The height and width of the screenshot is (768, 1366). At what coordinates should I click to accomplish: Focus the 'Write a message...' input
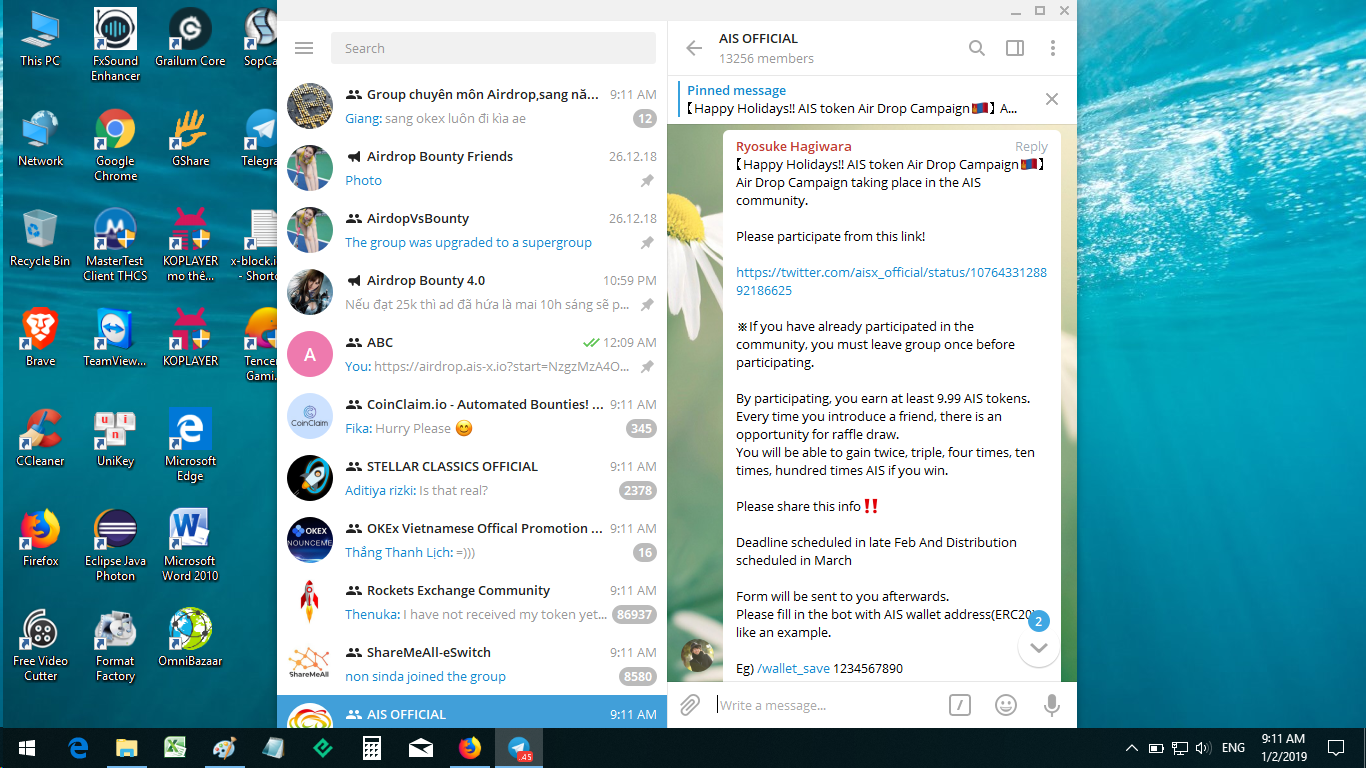(x=827, y=705)
